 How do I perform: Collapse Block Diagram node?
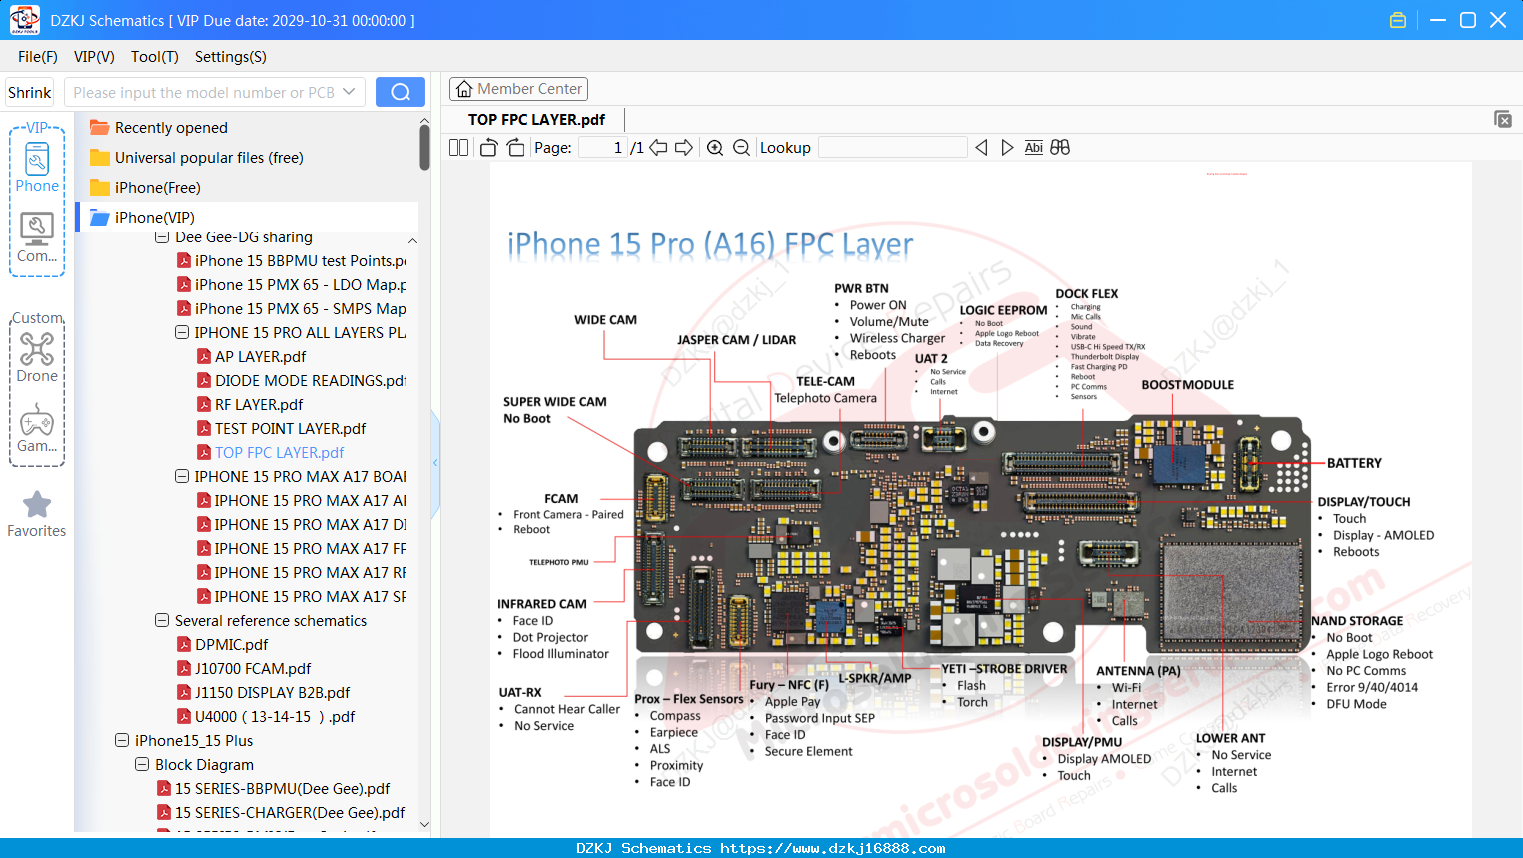(142, 764)
